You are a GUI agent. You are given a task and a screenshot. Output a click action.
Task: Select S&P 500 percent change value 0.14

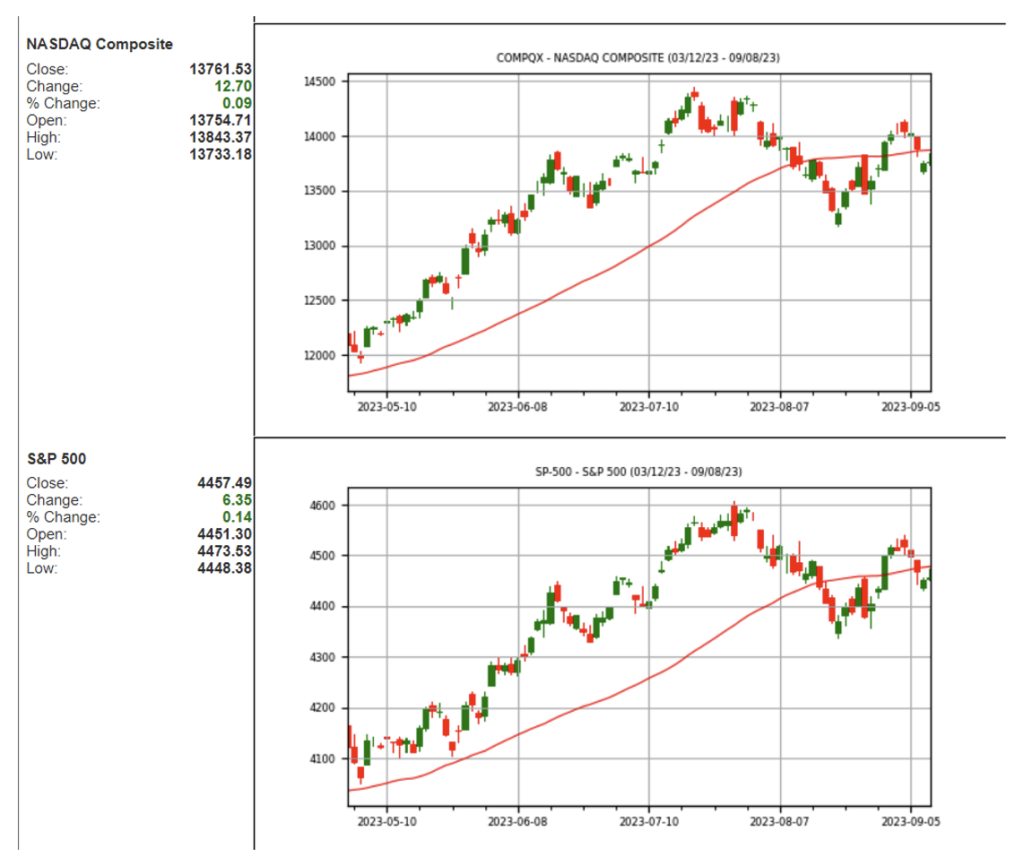237,517
